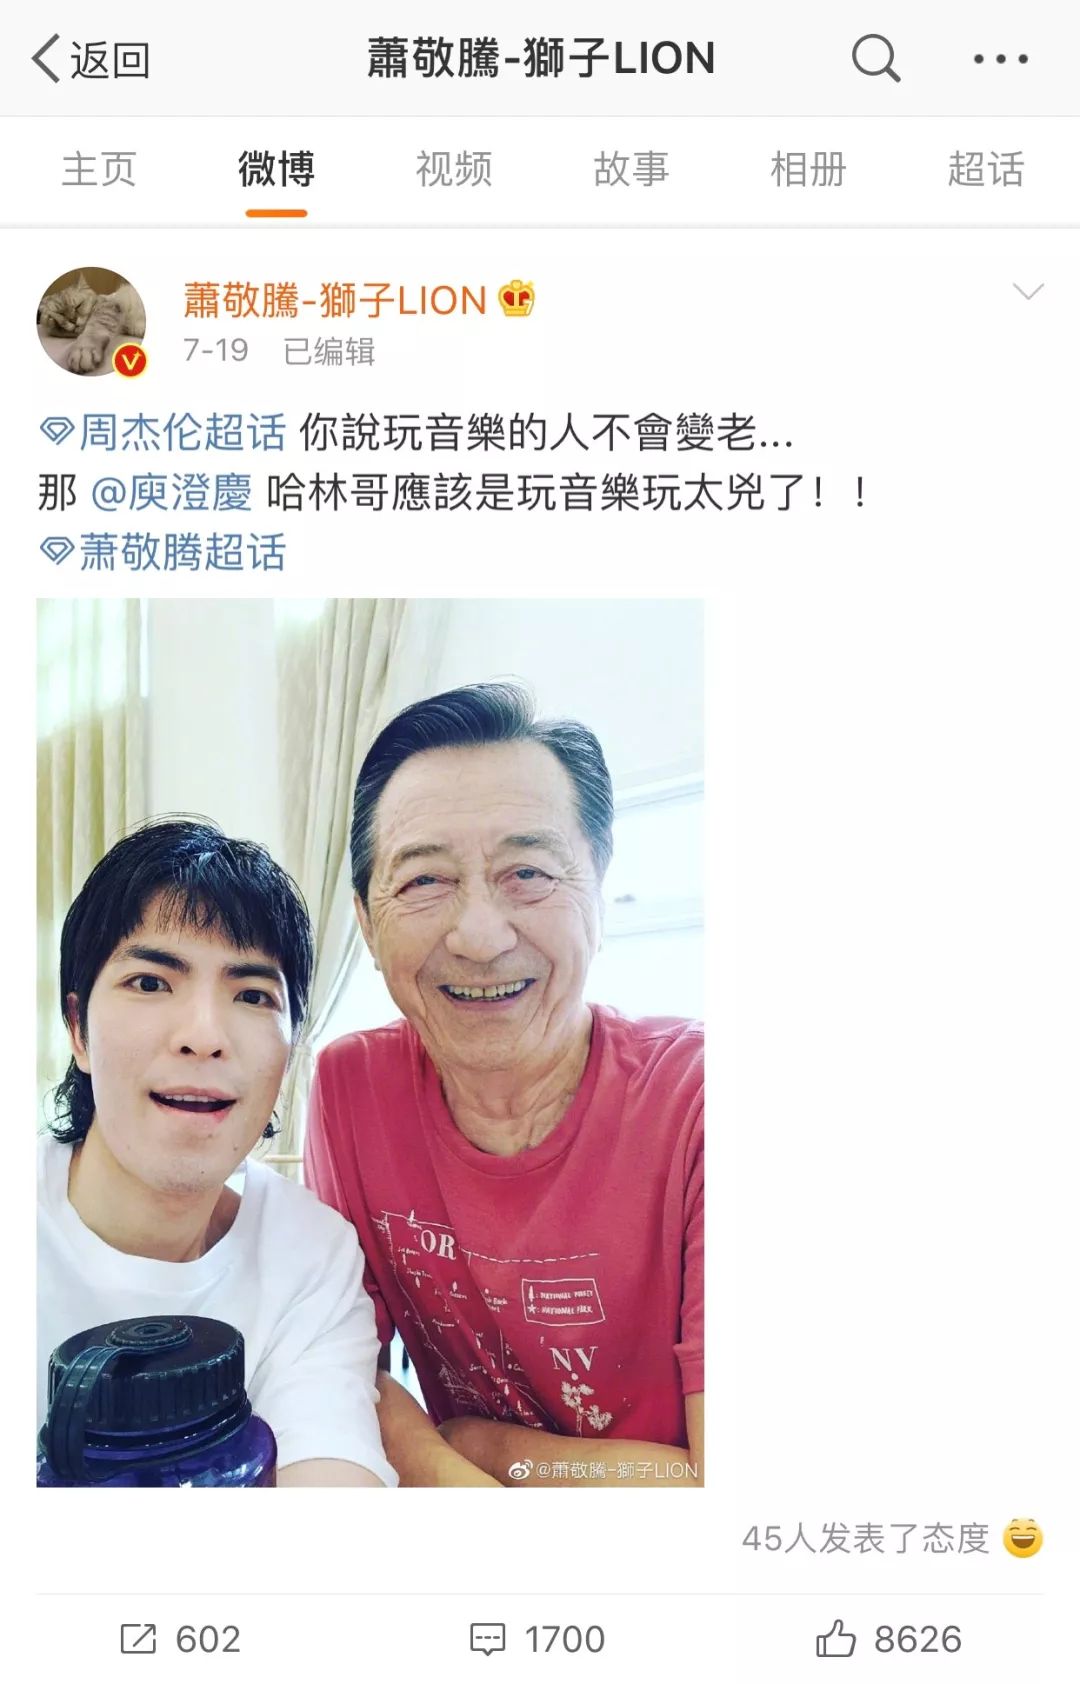Screen dimensions: 1080x1684
Task: Expand the post options chevron
Action: click(x=1028, y=291)
